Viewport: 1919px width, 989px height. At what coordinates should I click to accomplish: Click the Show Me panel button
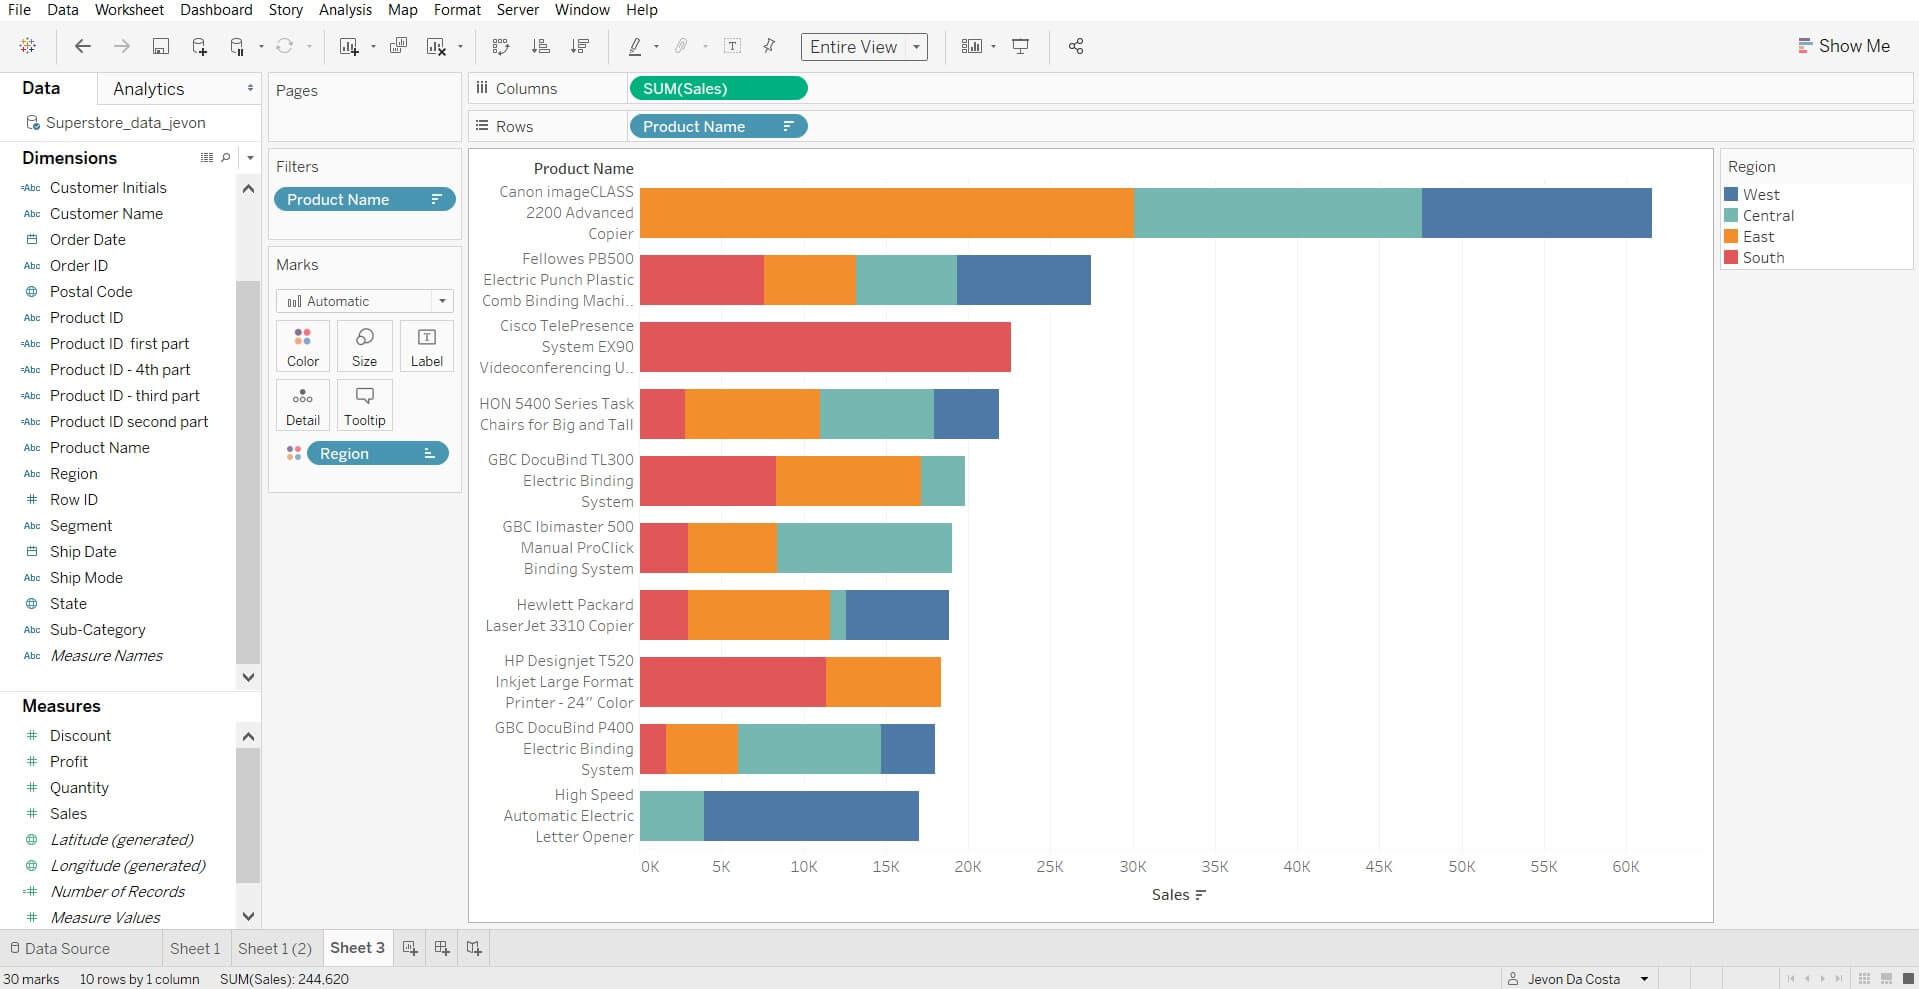pyautogui.click(x=1843, y=46)
